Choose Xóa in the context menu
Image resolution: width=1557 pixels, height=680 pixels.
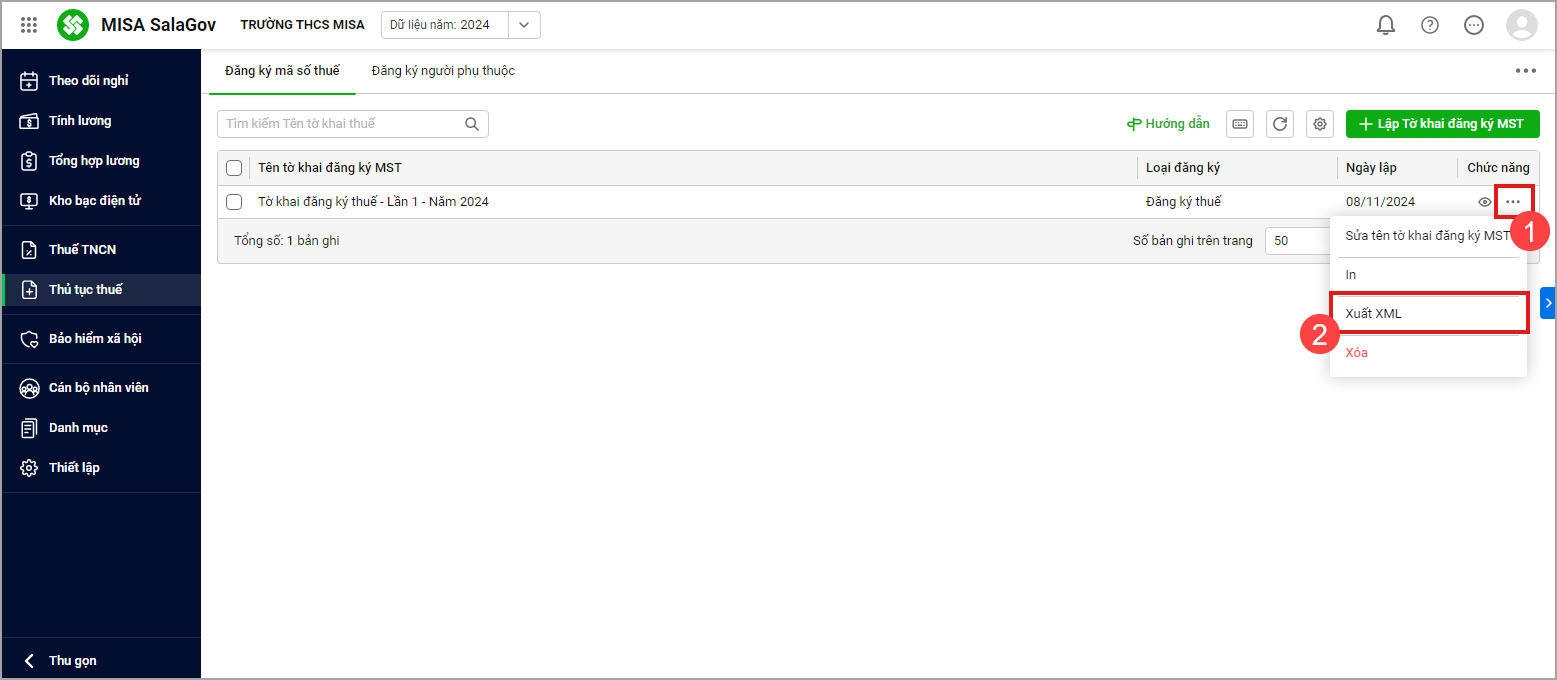pos(1357,353)
